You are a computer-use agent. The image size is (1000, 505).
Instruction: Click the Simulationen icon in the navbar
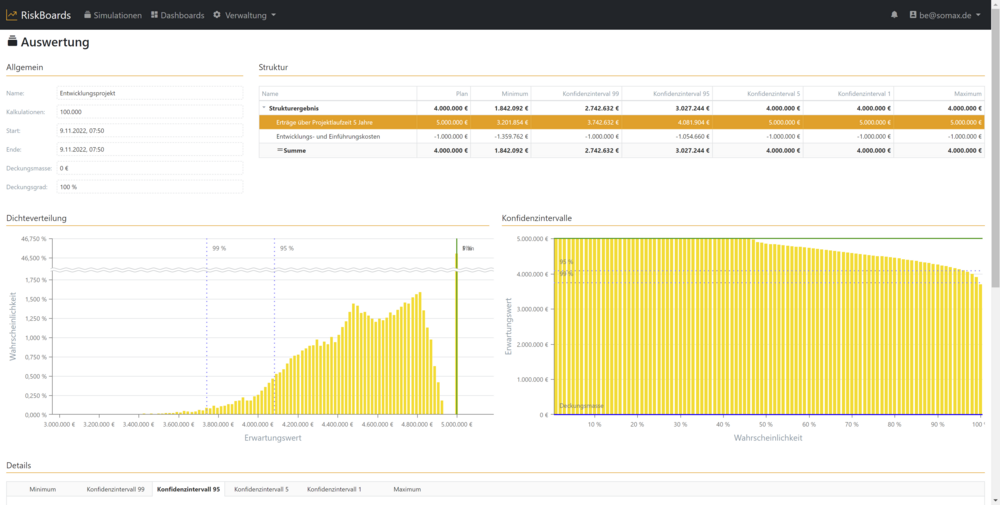(x=87, y=15)
